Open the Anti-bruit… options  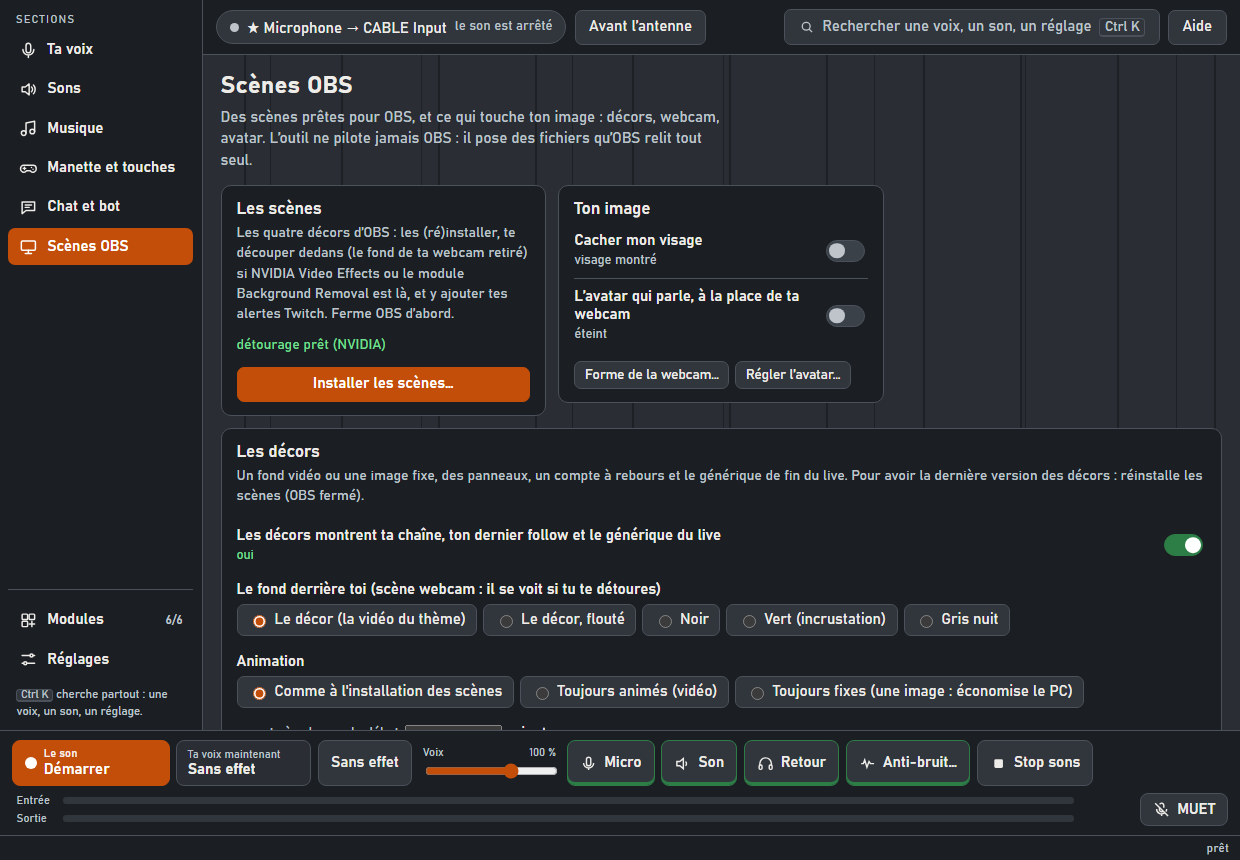coord(908,763)
